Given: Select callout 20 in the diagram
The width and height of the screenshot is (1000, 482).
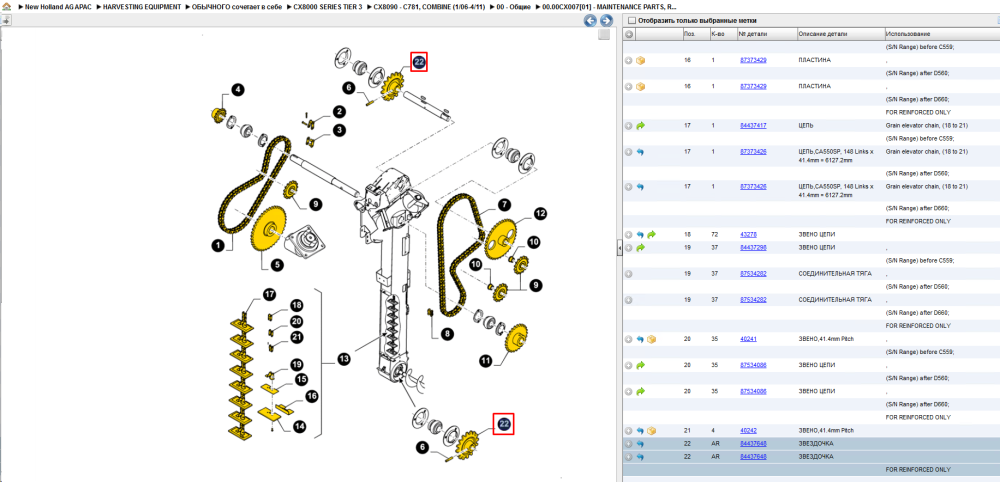Looking at the screenshot, I should pos(297,321).
